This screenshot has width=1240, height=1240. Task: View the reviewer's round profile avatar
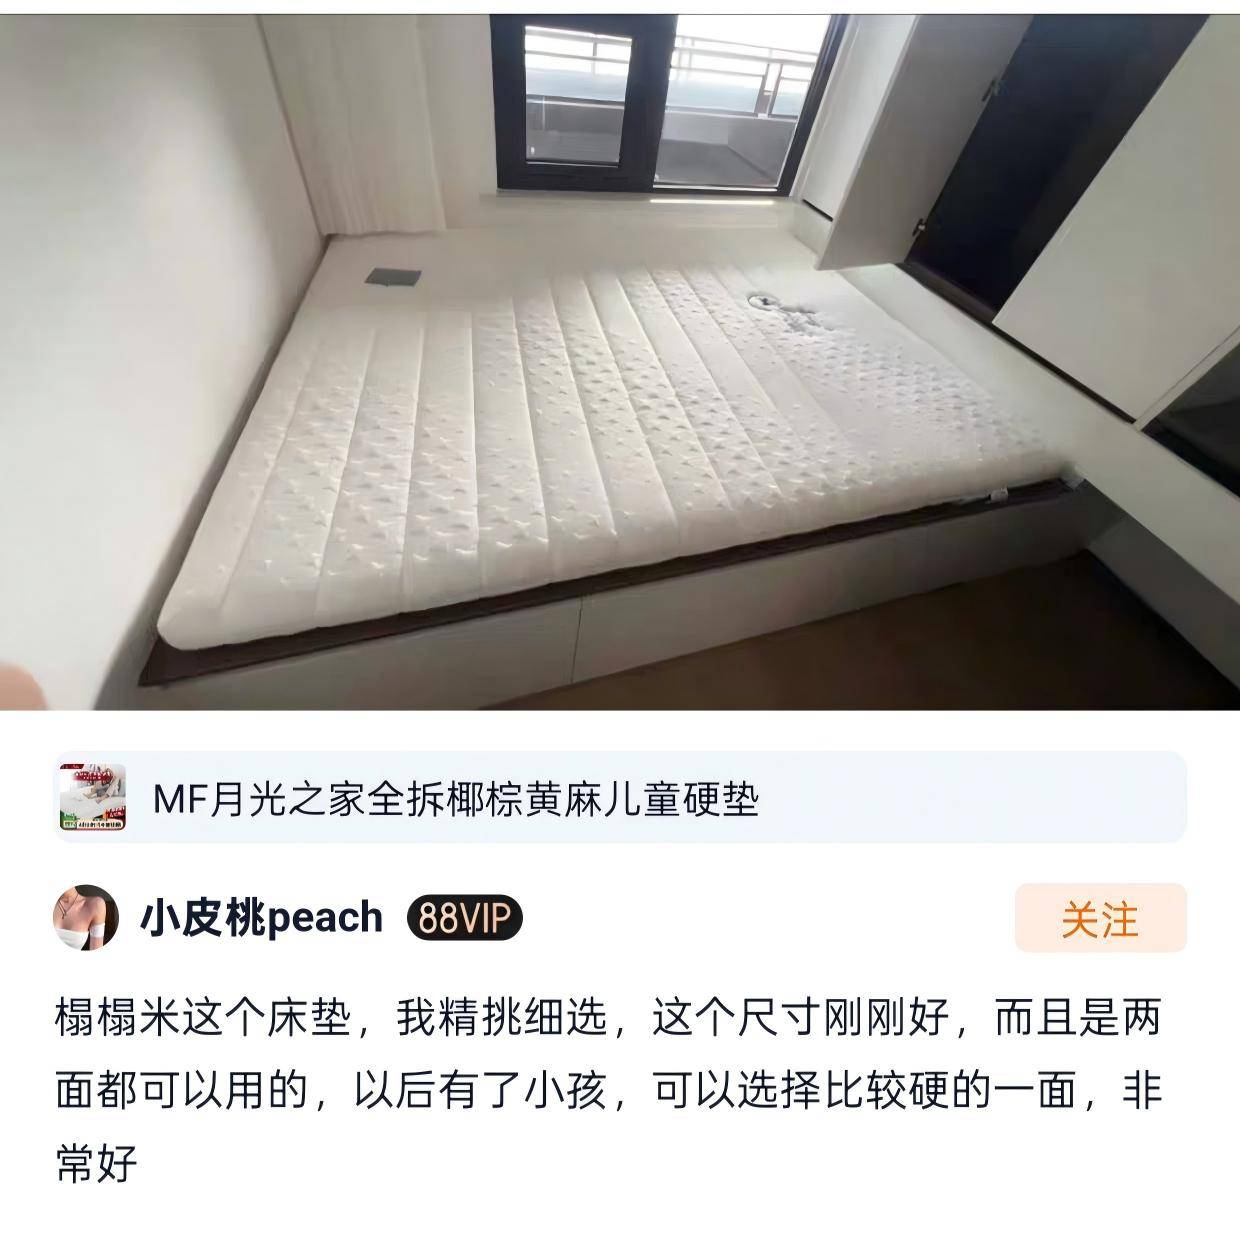86,917
